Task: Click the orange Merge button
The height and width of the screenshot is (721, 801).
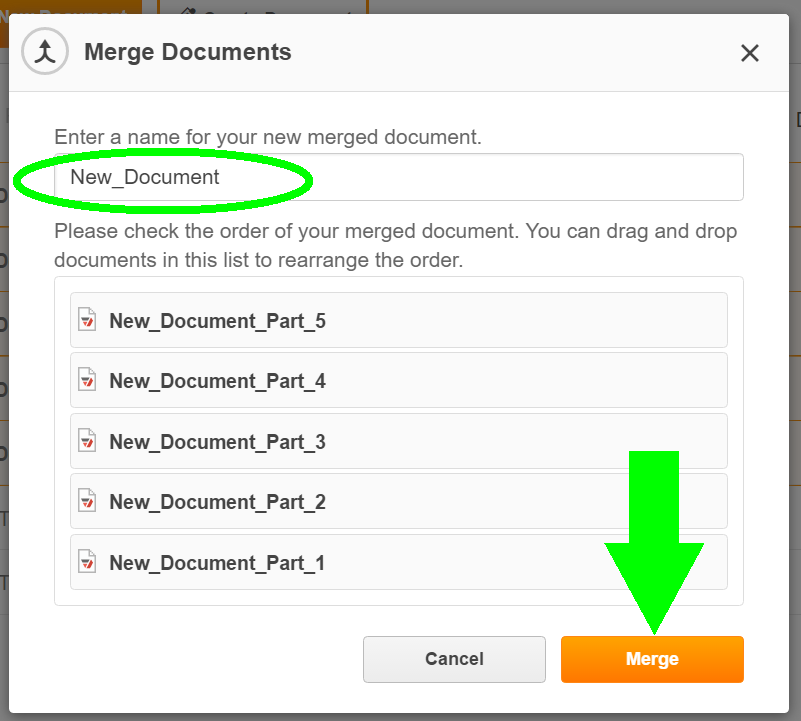Action: pyautogui.click(x=652, y=659)
